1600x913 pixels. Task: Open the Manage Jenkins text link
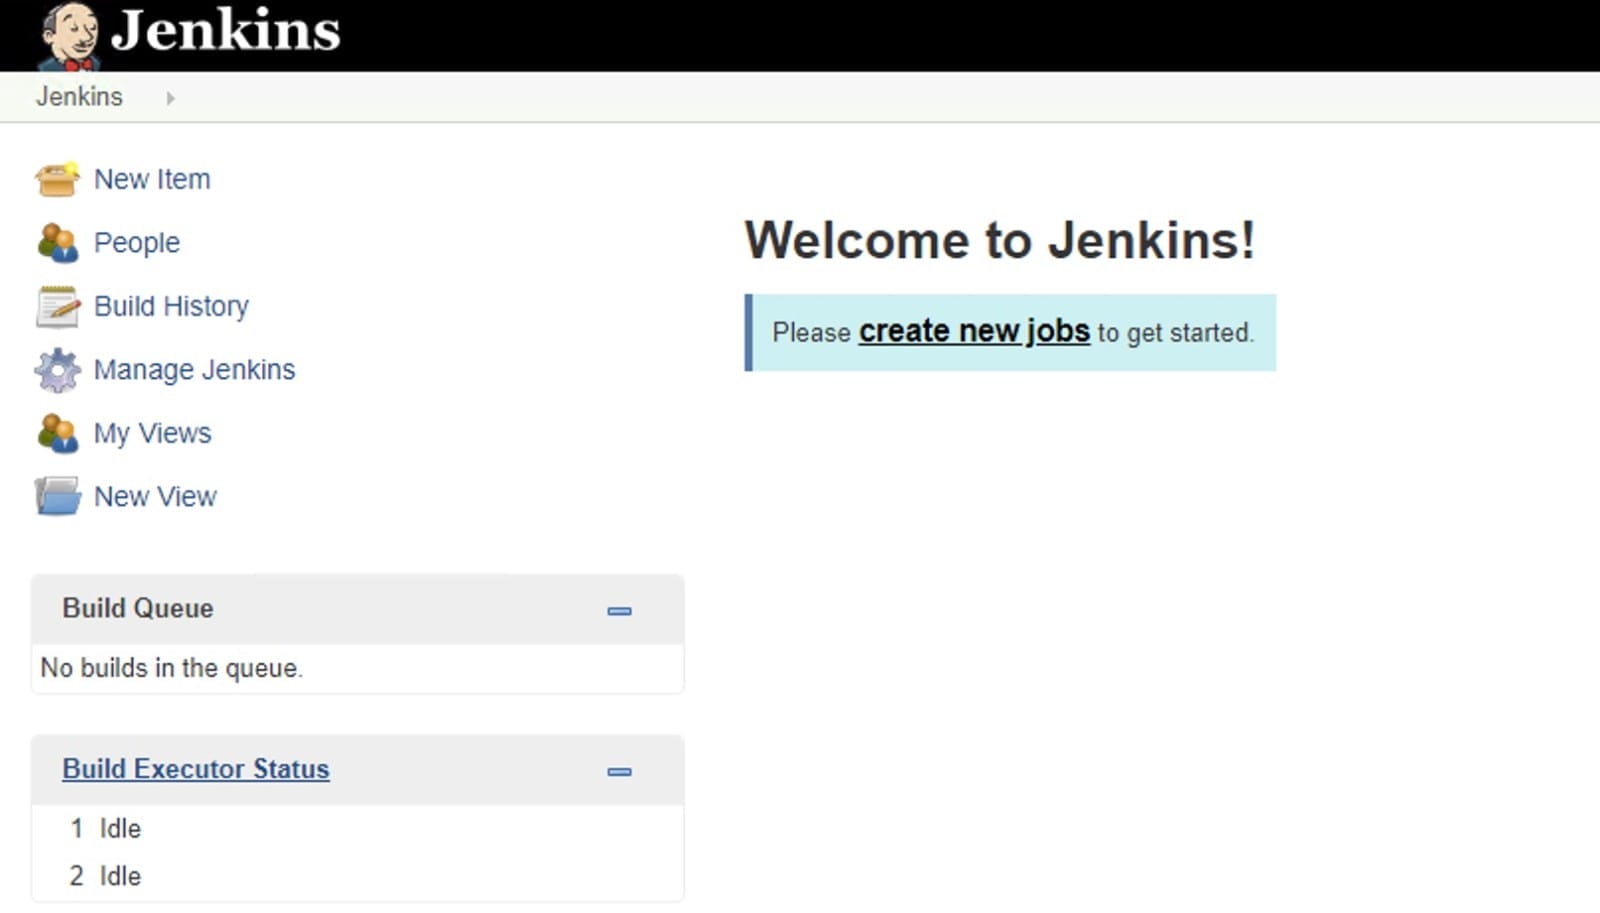tap(194, 370)
